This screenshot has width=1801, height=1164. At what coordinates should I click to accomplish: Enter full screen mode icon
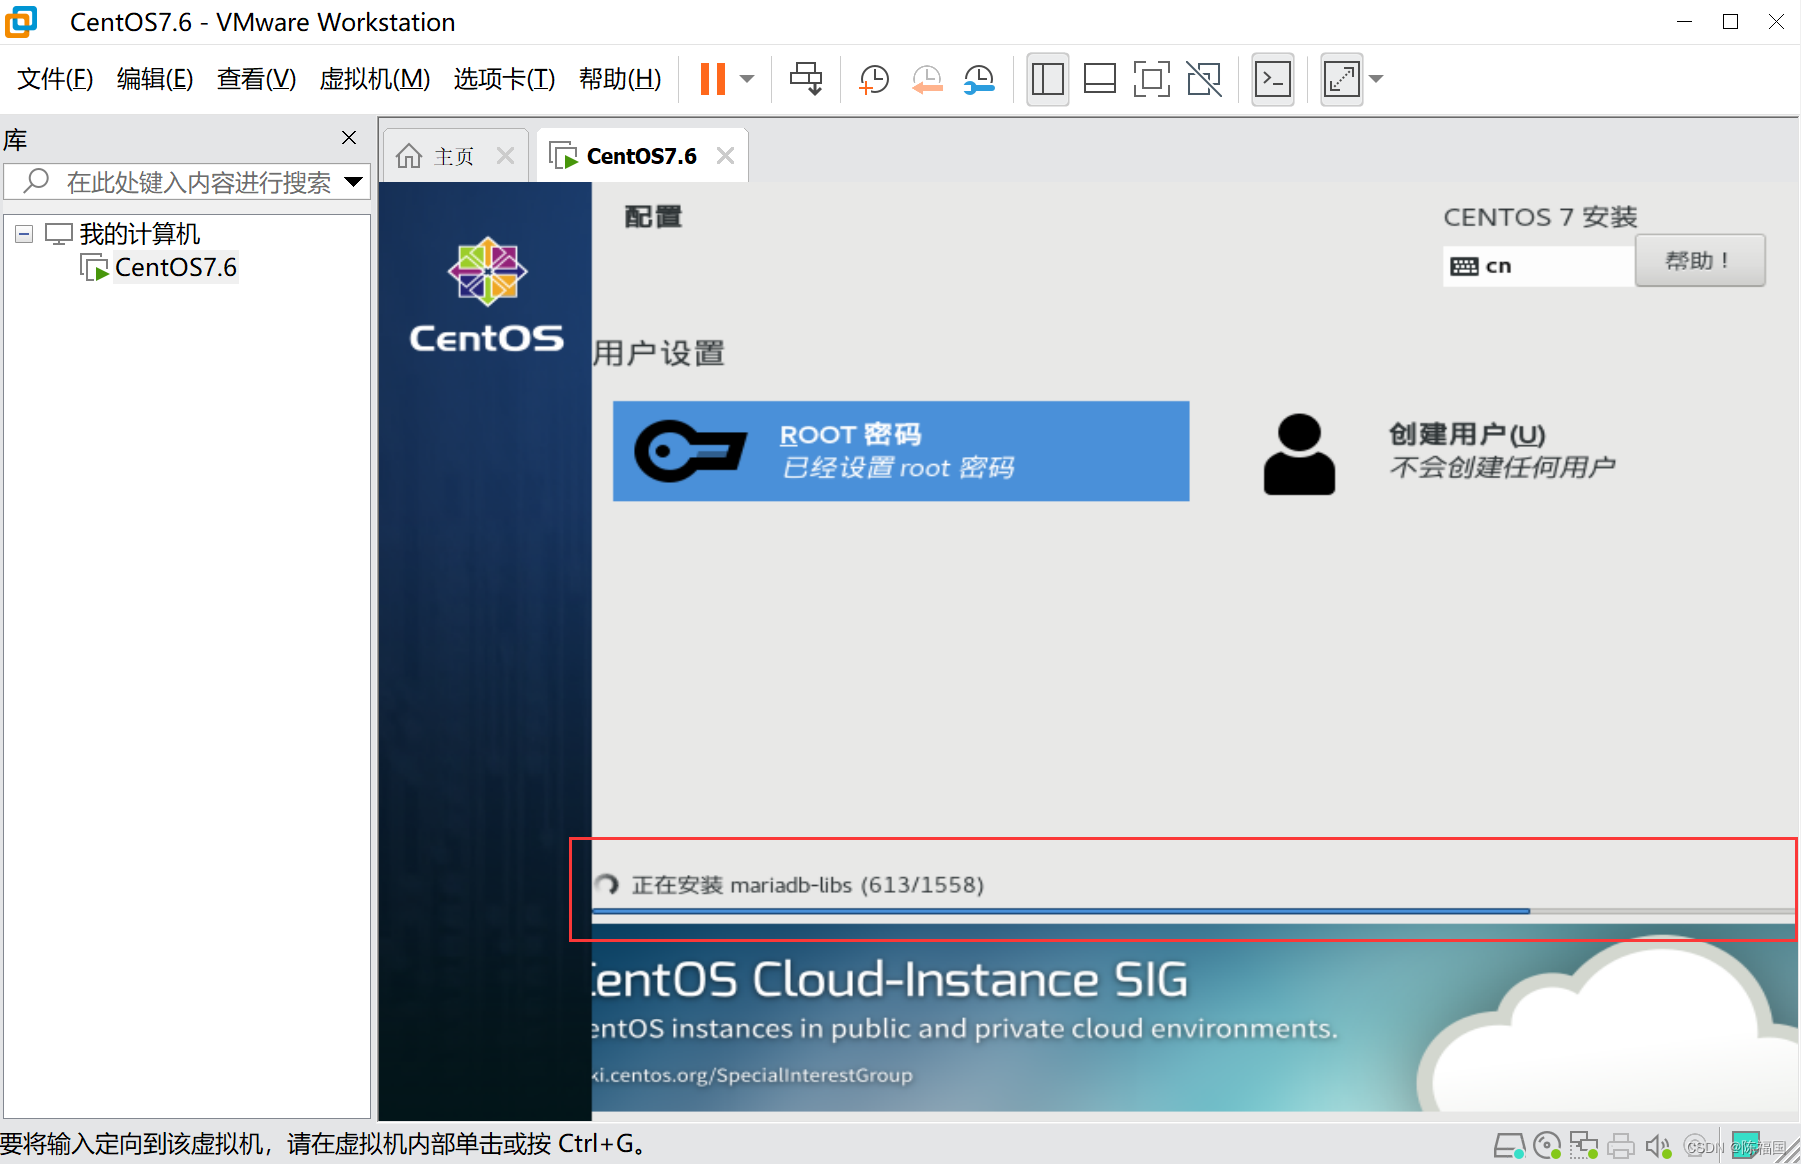pyautogui.click(x=1152, y=79)
